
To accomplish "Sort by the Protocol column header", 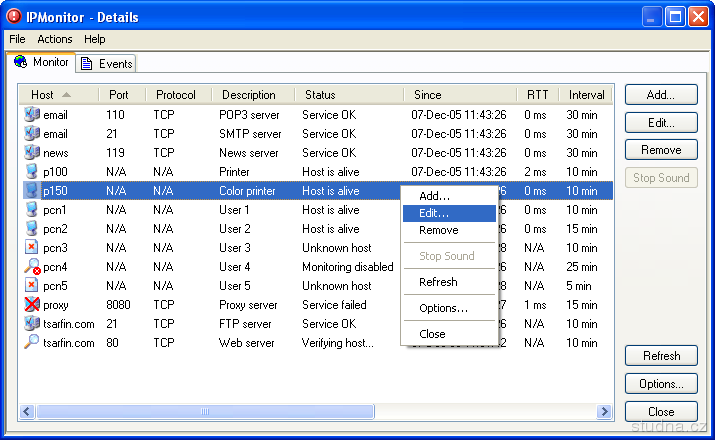I will click(x=176, y=95).
